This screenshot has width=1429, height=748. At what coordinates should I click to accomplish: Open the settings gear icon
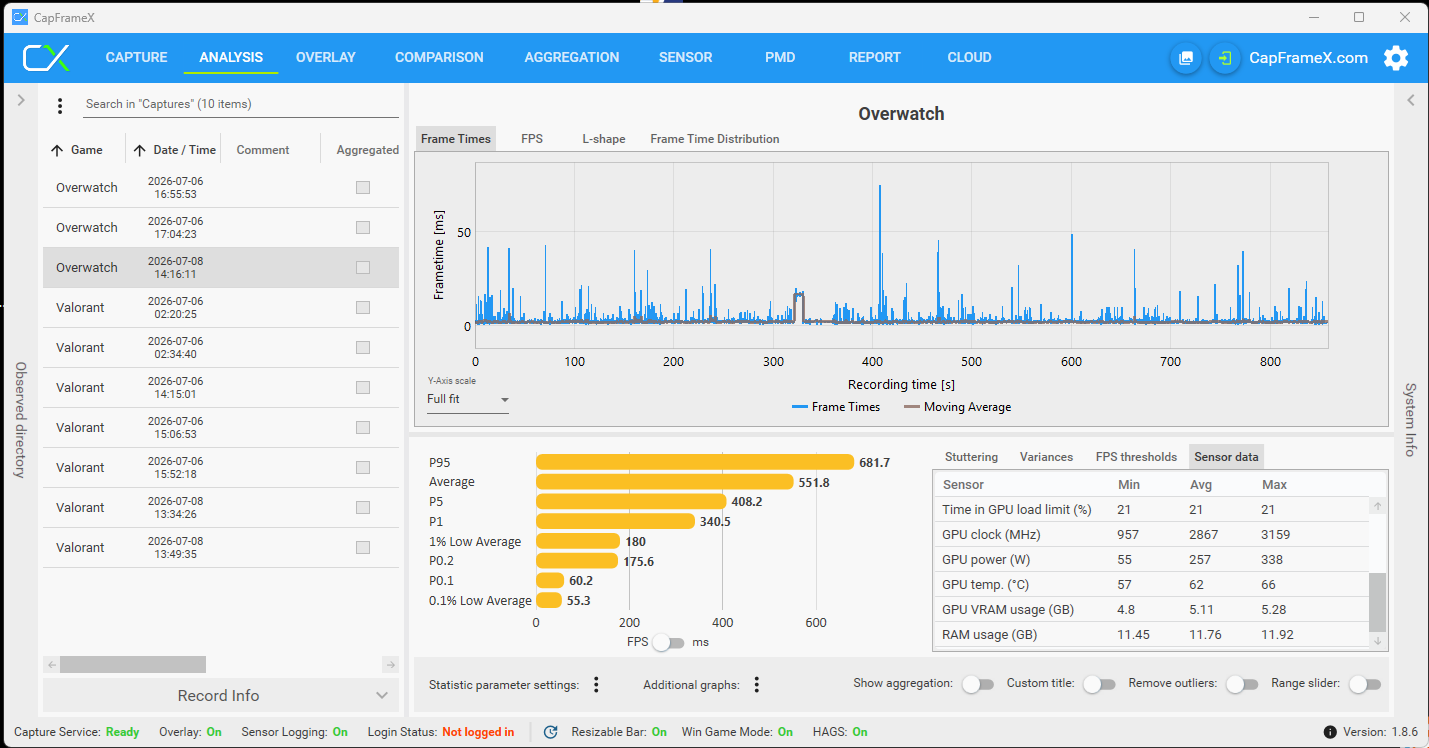pos(1396,58)
